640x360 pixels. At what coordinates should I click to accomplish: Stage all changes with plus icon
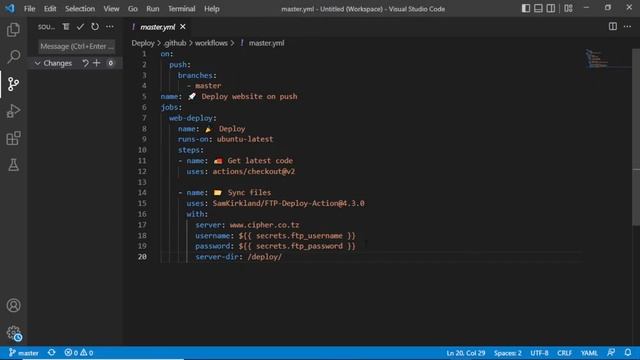coord(97,63)
